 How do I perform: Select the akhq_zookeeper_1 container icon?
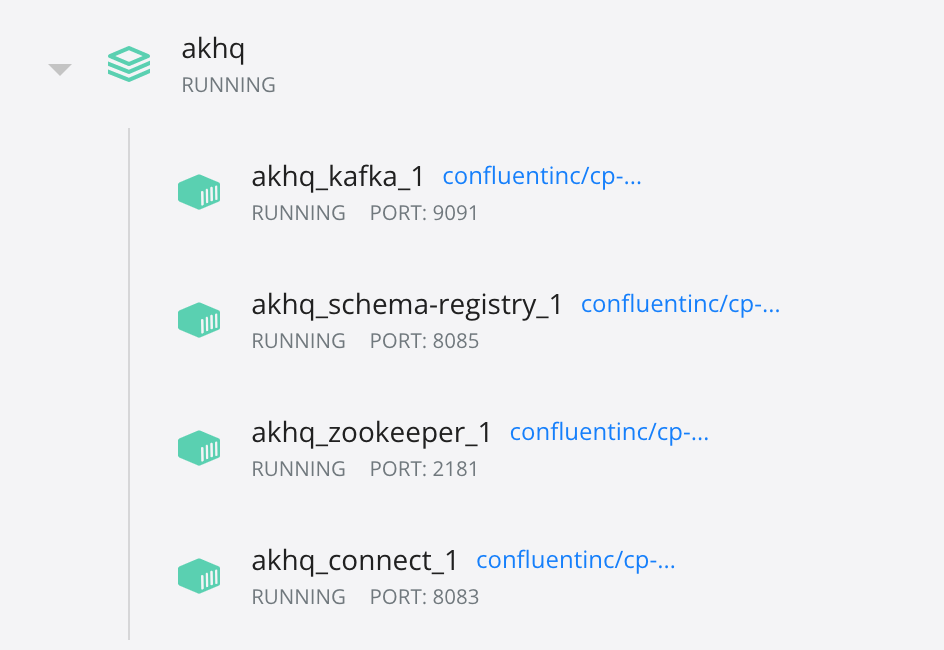tap(199, 447)
